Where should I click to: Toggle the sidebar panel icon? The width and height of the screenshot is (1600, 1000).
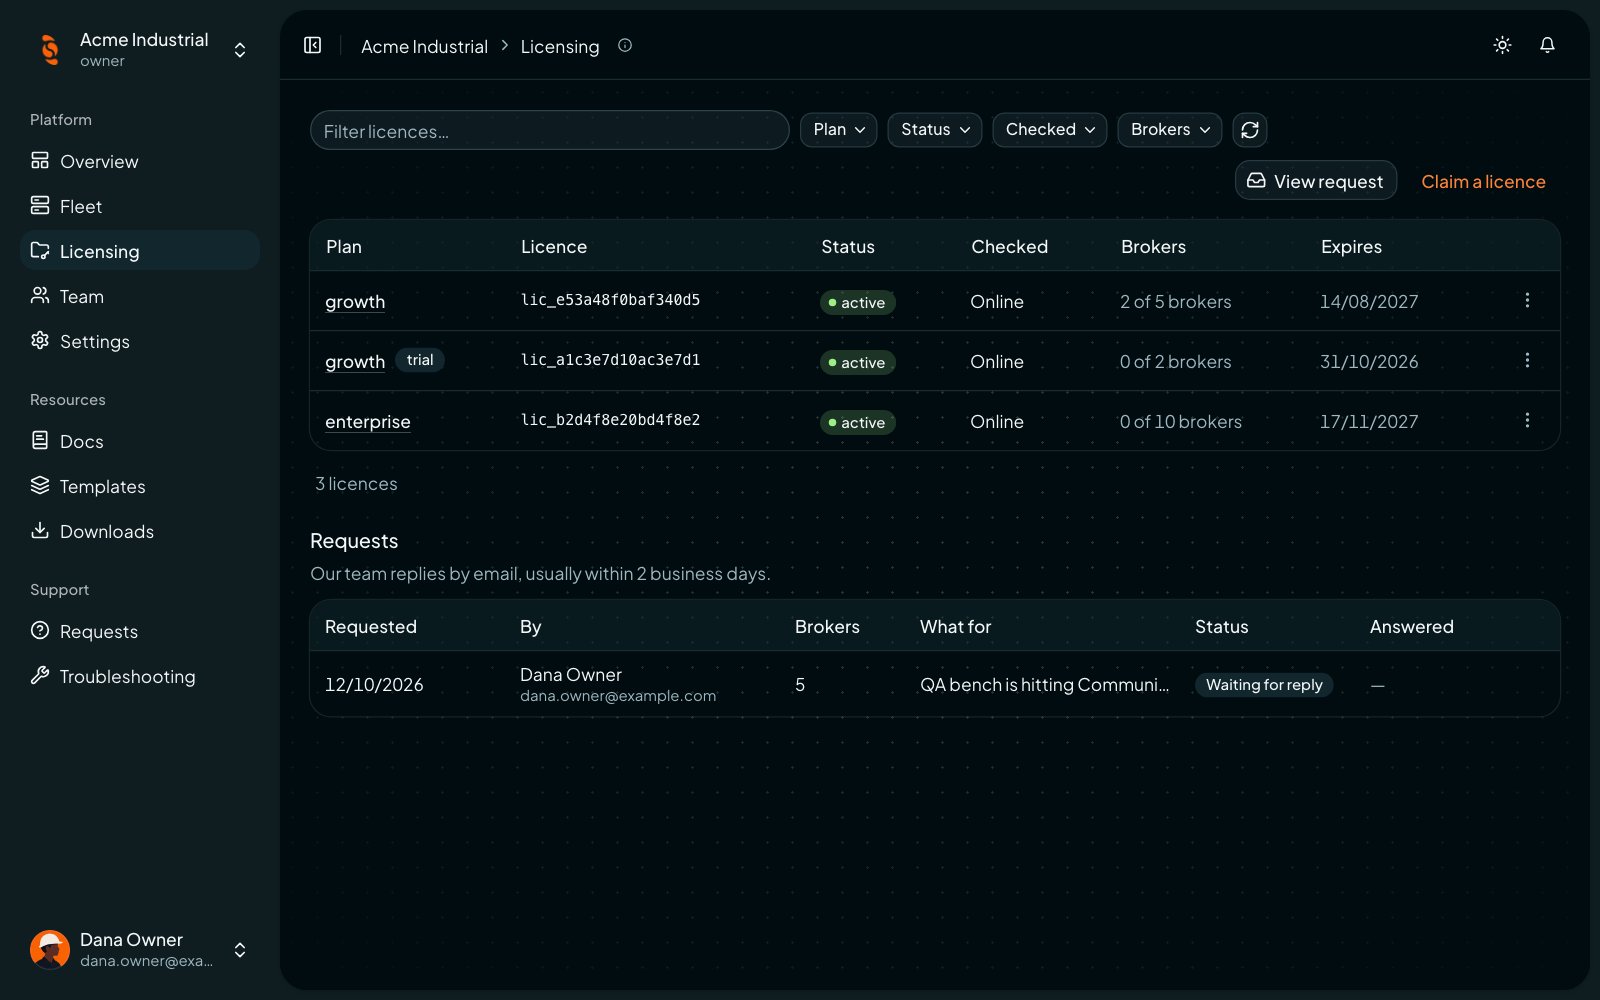313,45
